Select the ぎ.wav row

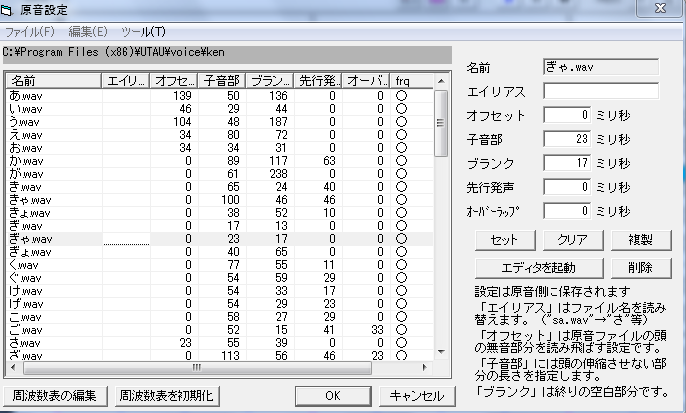click(220, 226)
